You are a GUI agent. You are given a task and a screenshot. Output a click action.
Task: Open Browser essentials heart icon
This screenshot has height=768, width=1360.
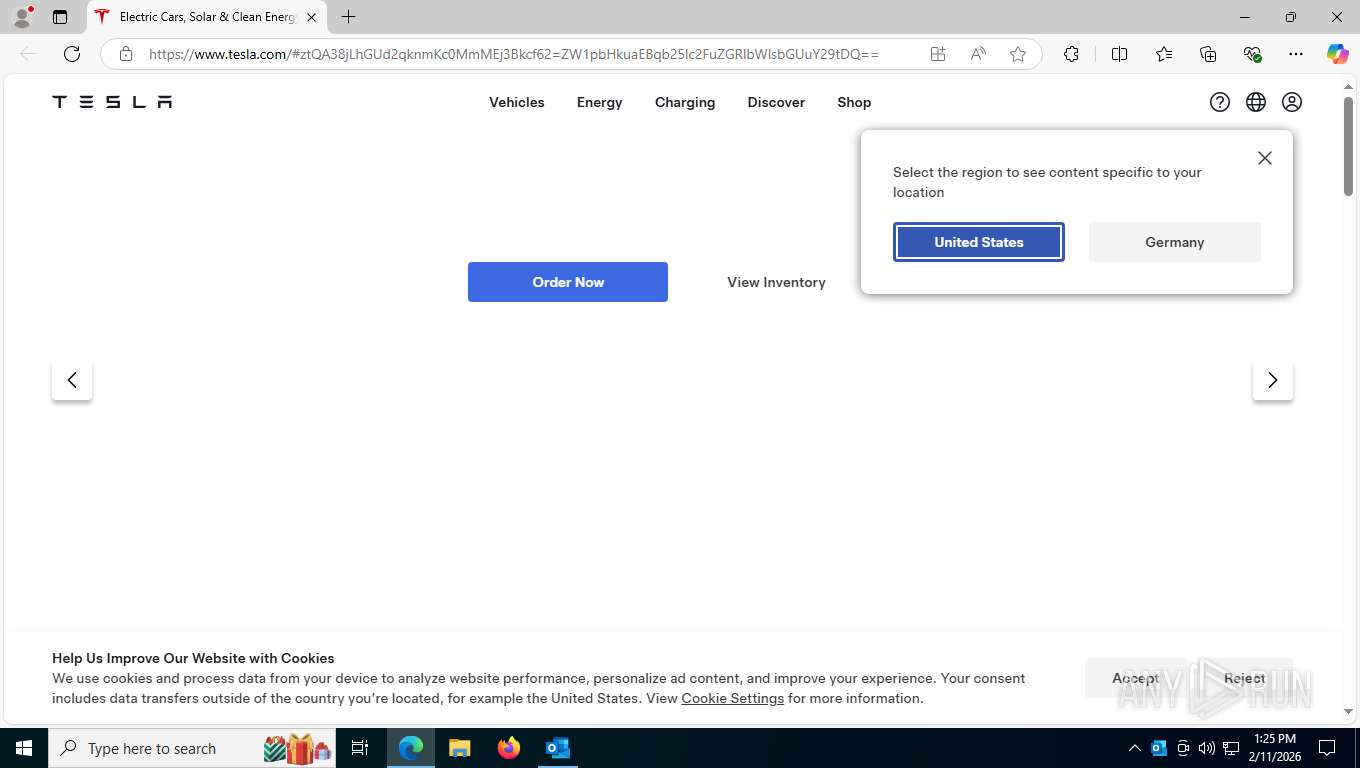(x=1252, y=54)
